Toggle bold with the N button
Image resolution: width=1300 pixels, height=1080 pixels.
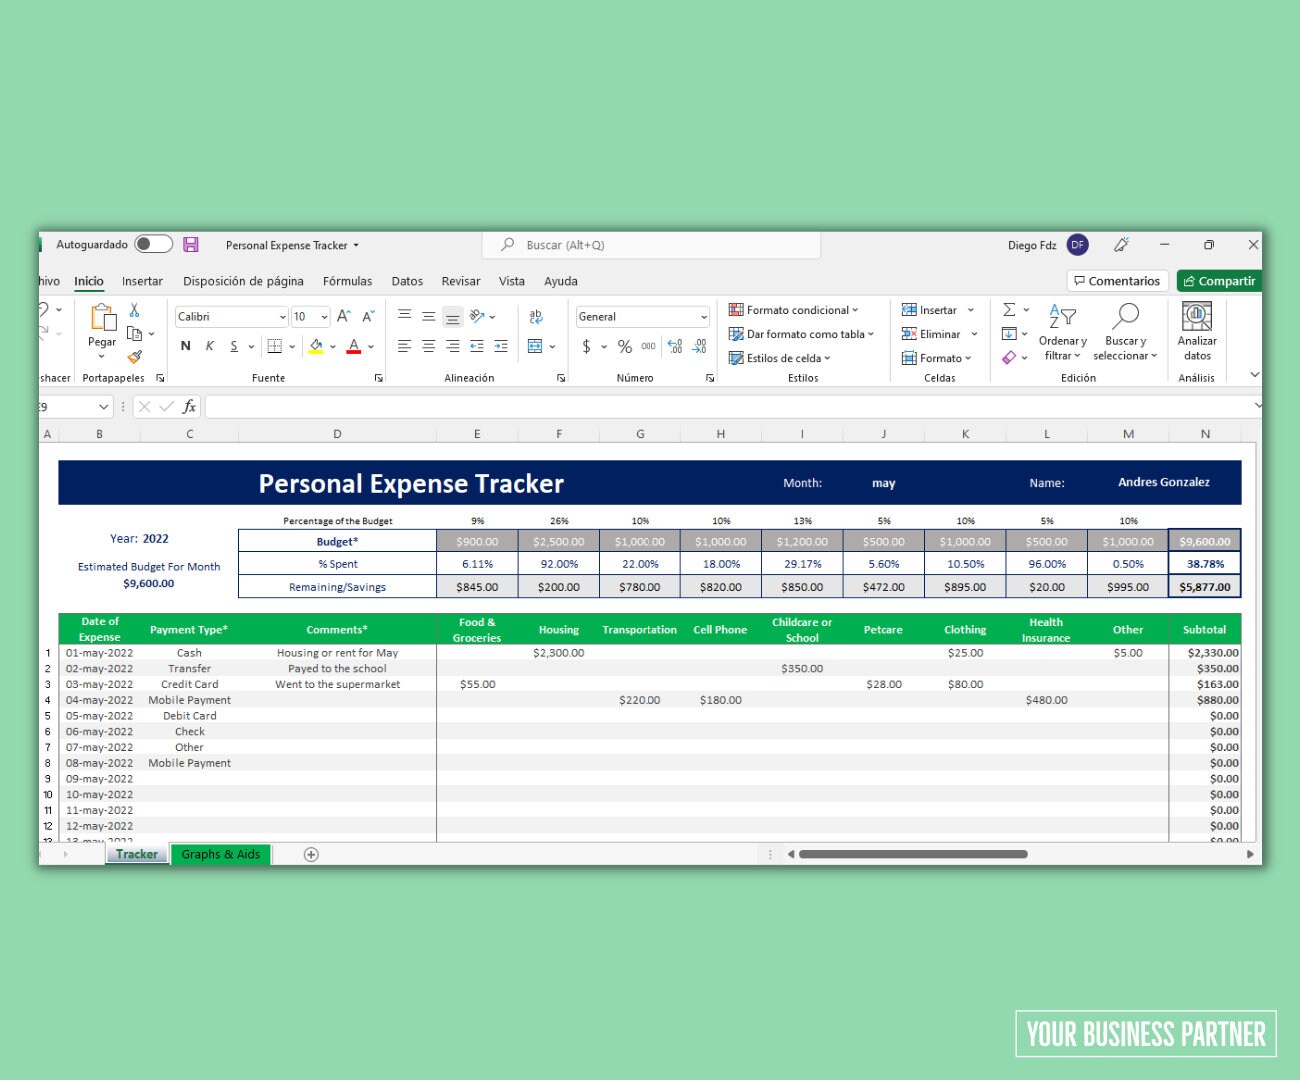point(185,346)
